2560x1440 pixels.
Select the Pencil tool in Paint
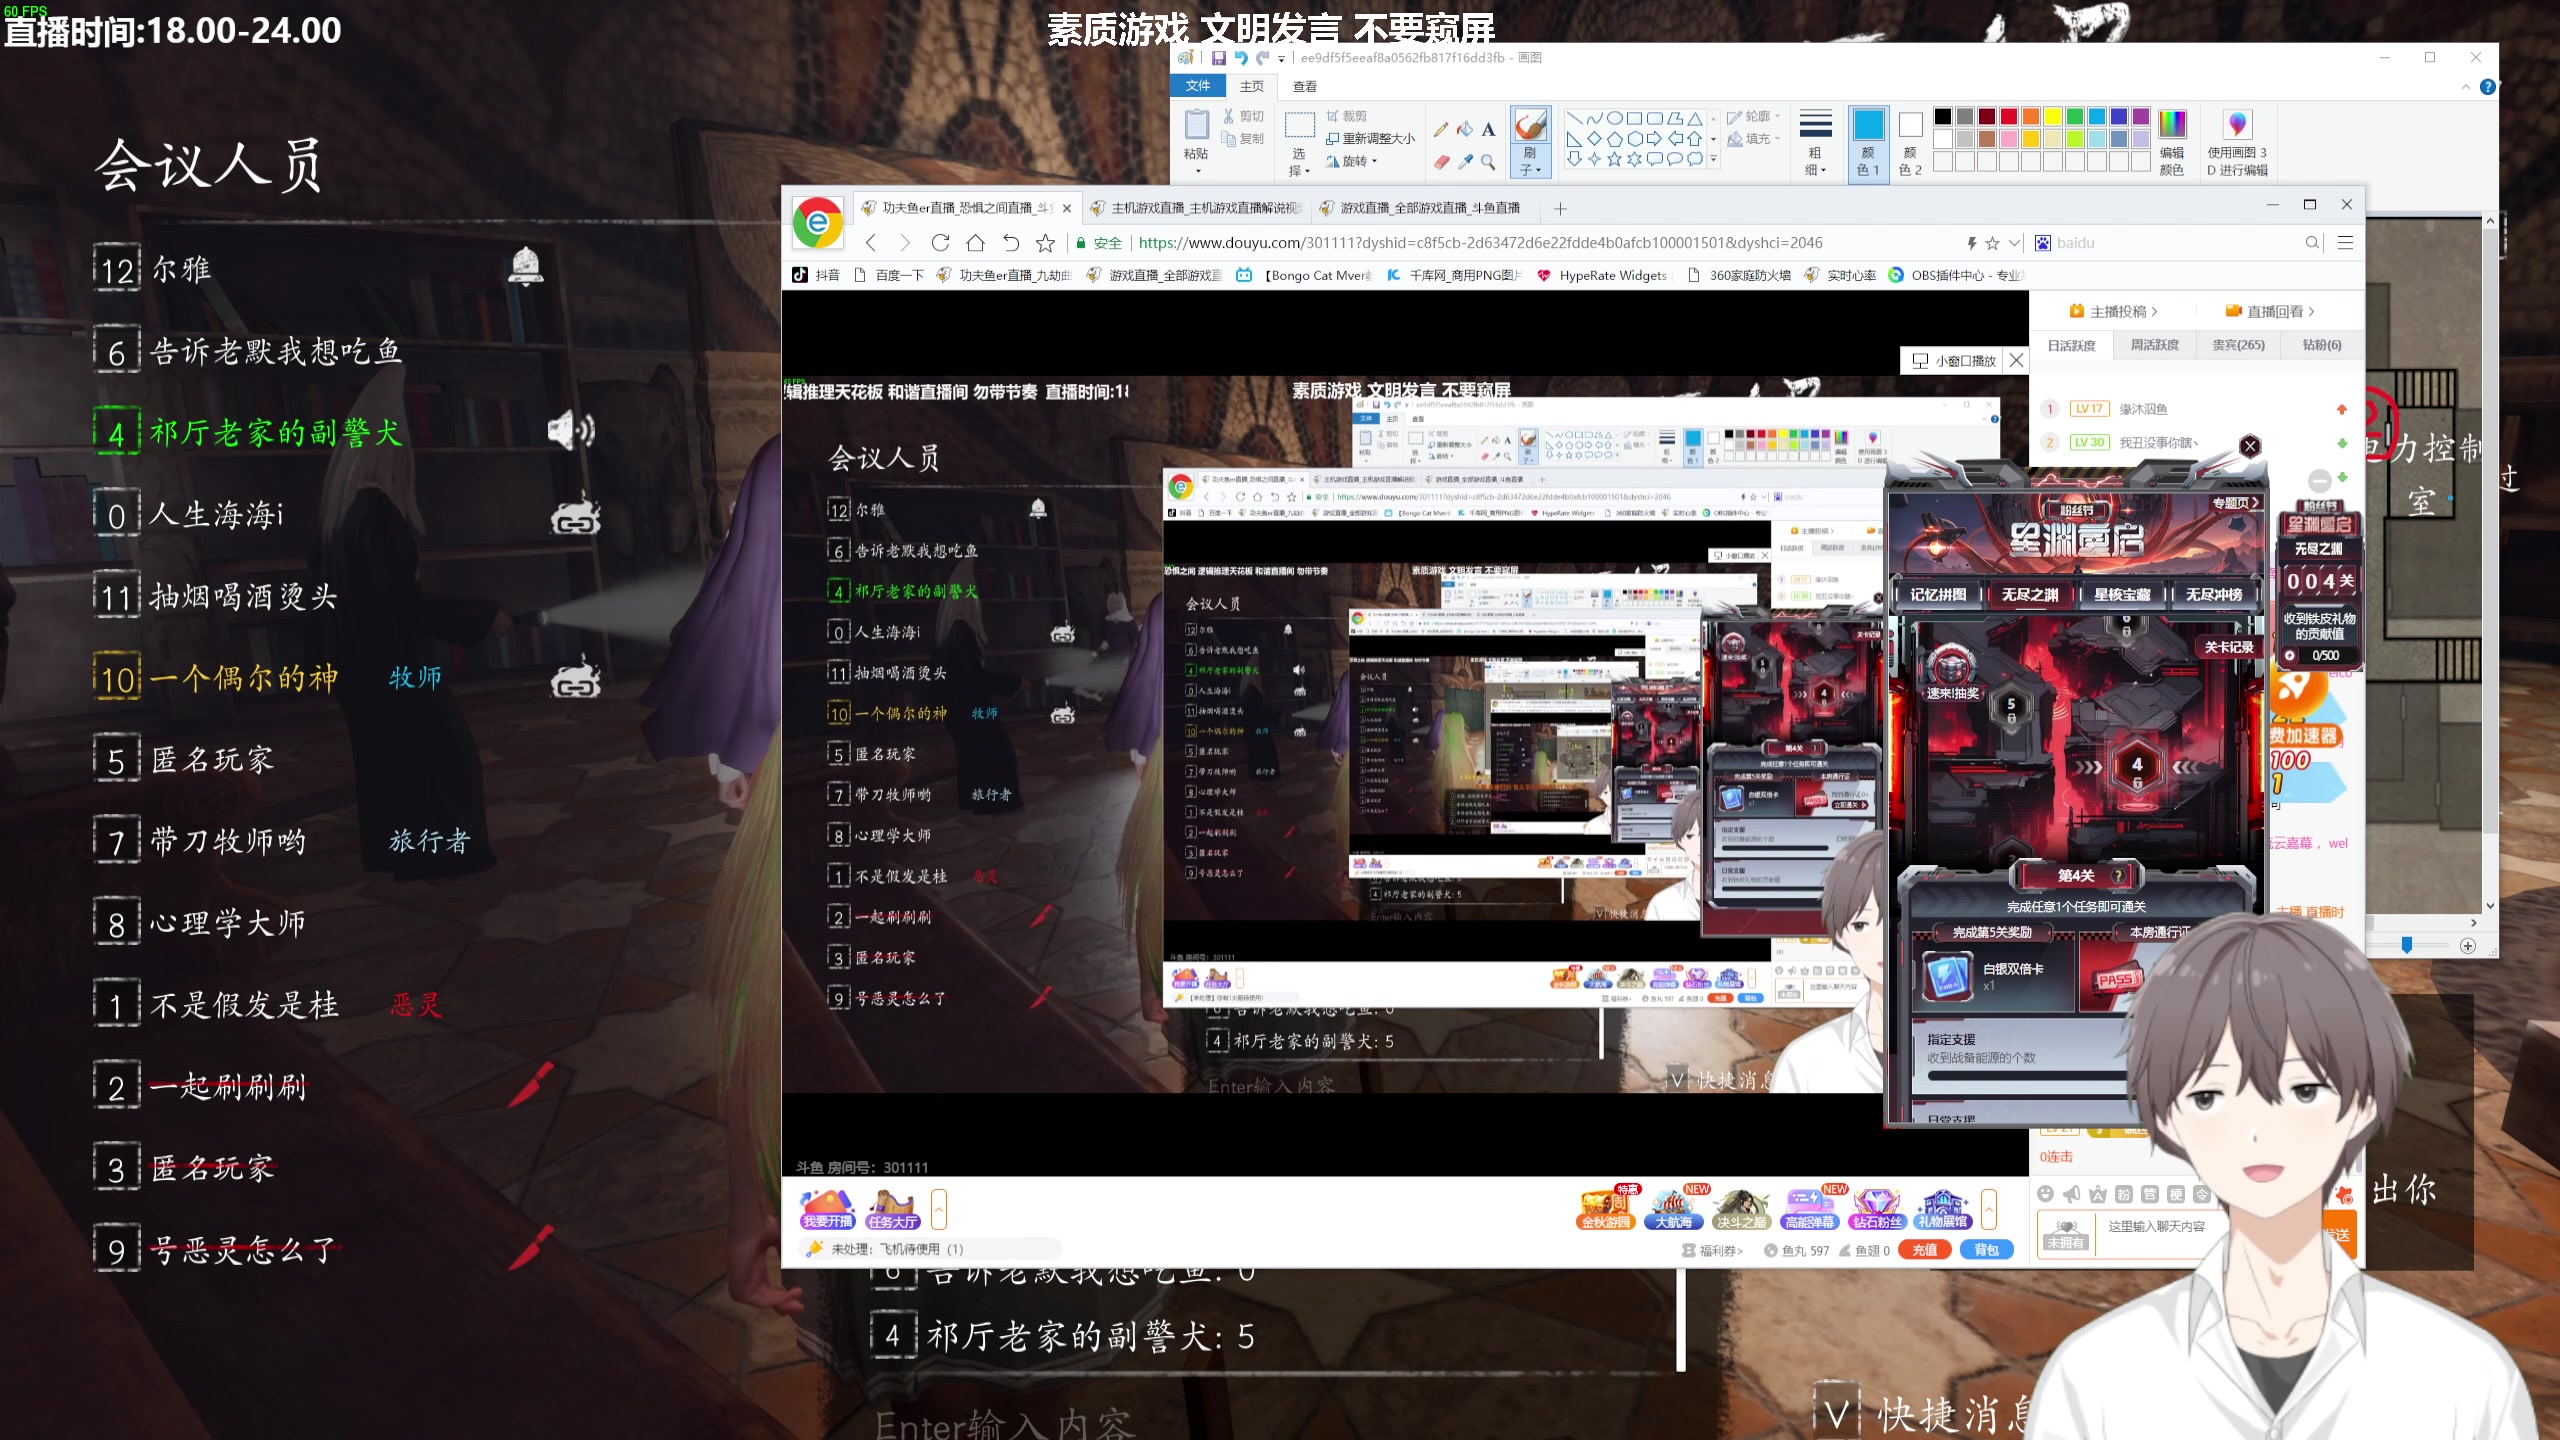pos(1440,129)
